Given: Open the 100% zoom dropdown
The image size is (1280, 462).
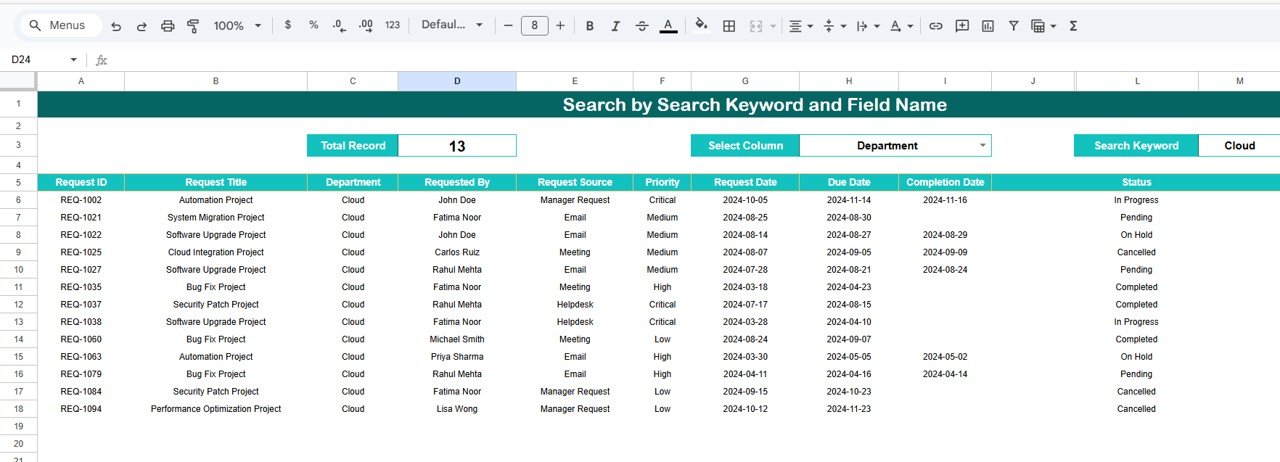Looking at the screenshot, I should pyautogui.click(x=237, y=26).
